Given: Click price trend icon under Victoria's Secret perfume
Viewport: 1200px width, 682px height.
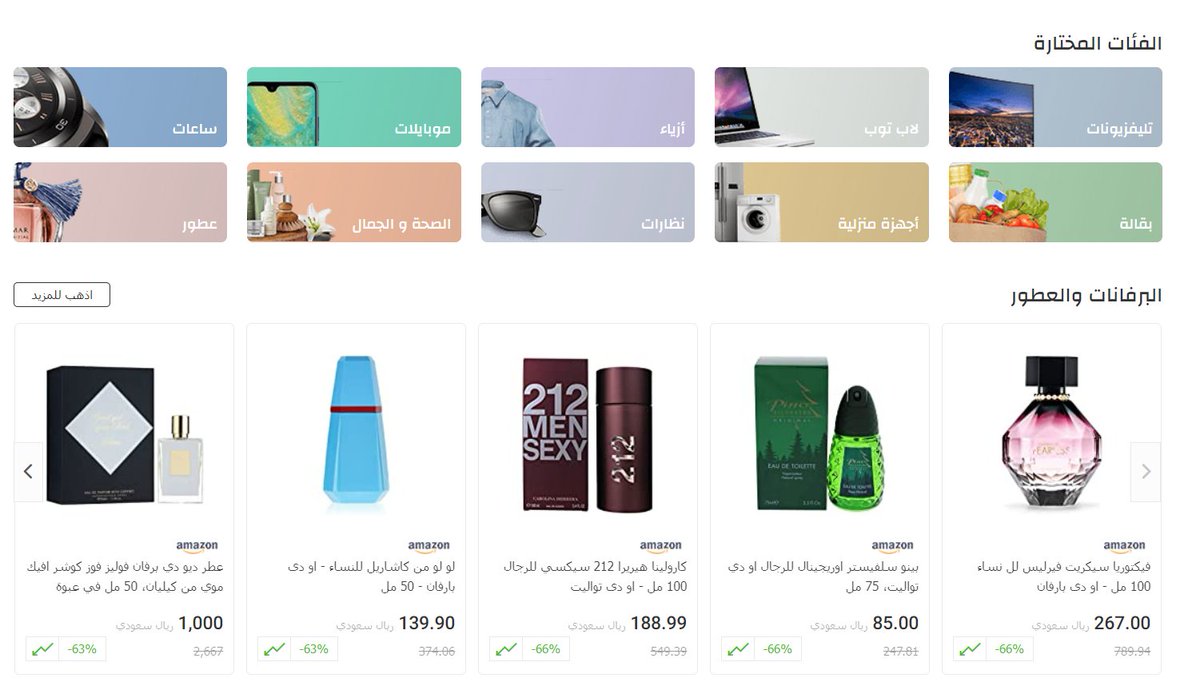Looking at the screenshot, I should pyautogui.click(x=969, y=649).
